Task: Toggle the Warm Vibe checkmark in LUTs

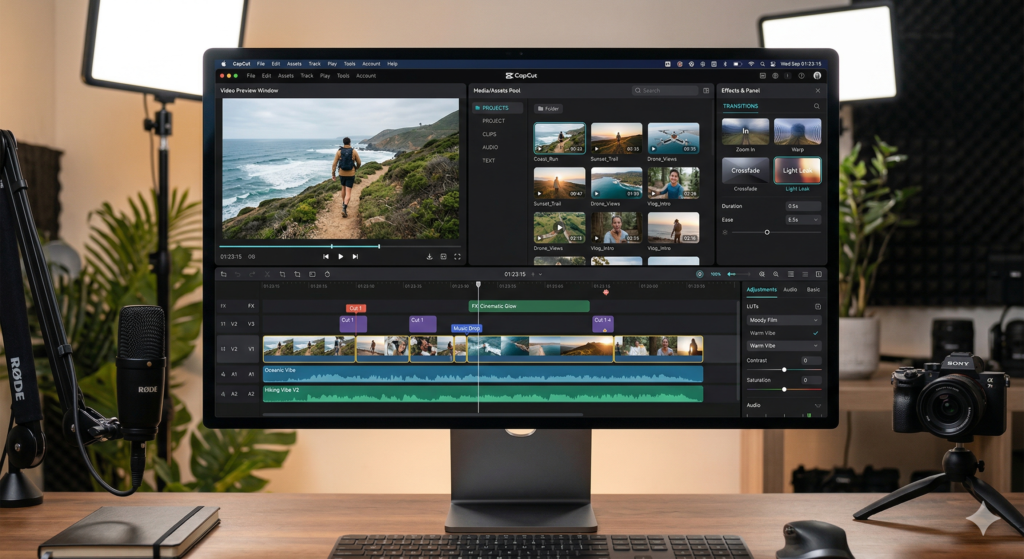Action: 816,333
